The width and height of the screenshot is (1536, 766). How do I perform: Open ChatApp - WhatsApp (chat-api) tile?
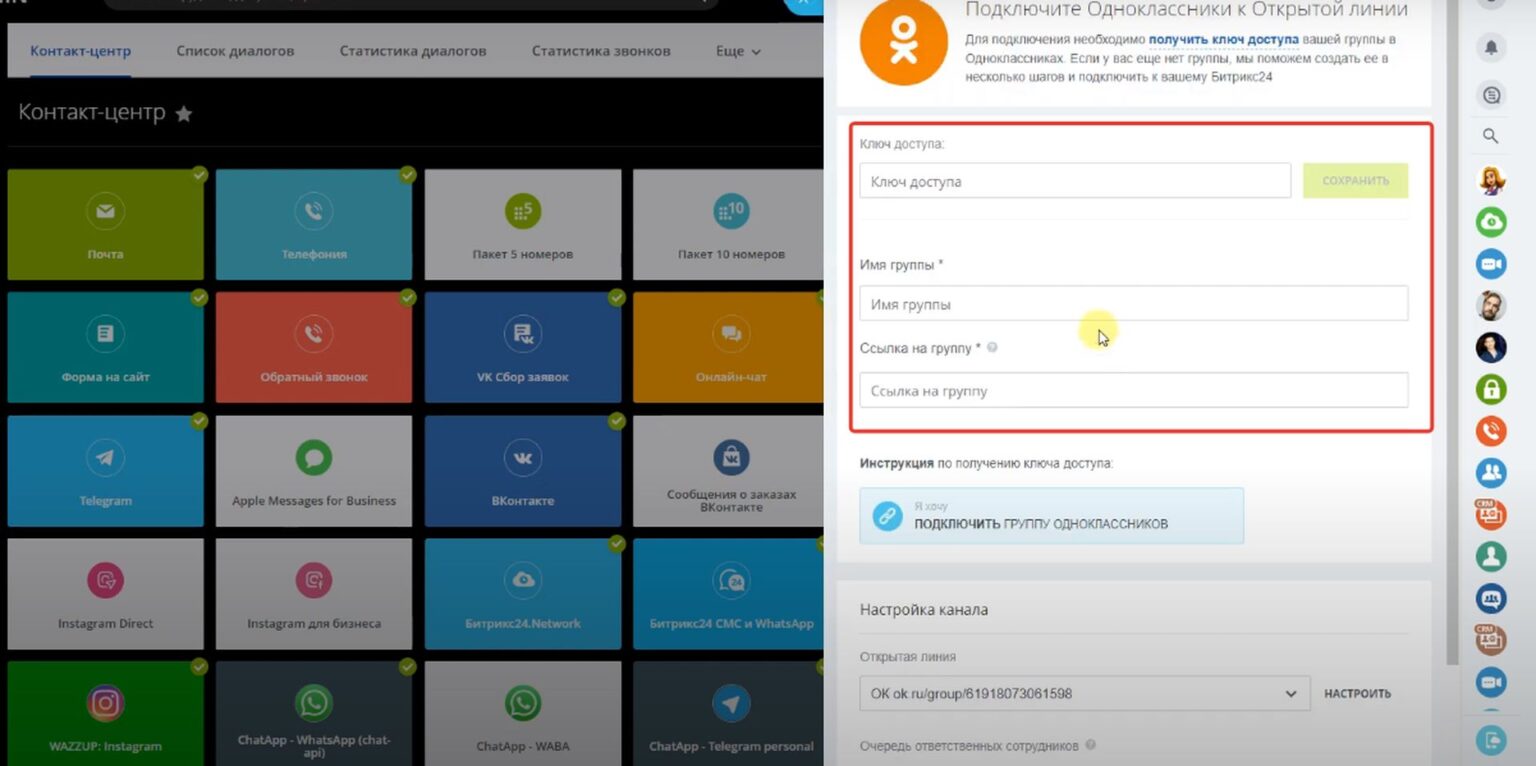pyautogui.click(x=314, y=714)
